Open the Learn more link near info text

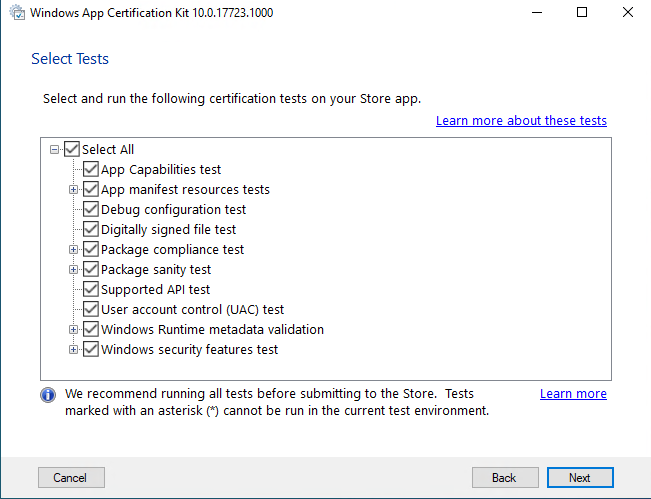click(x=573, y=394)
